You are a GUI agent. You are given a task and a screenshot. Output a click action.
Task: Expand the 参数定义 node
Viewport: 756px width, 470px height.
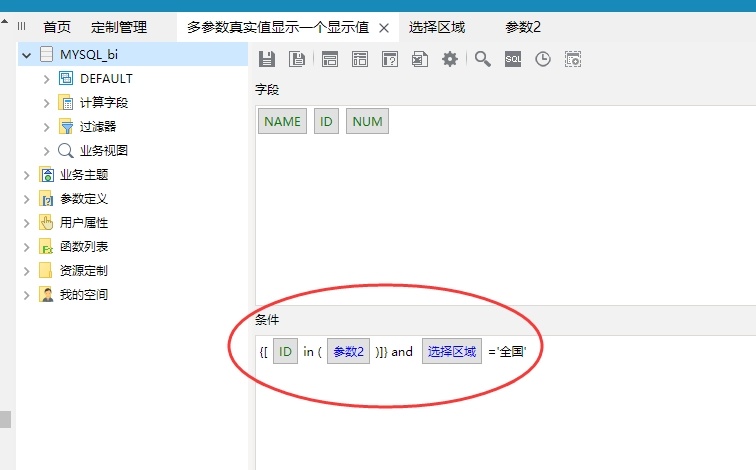27,199
